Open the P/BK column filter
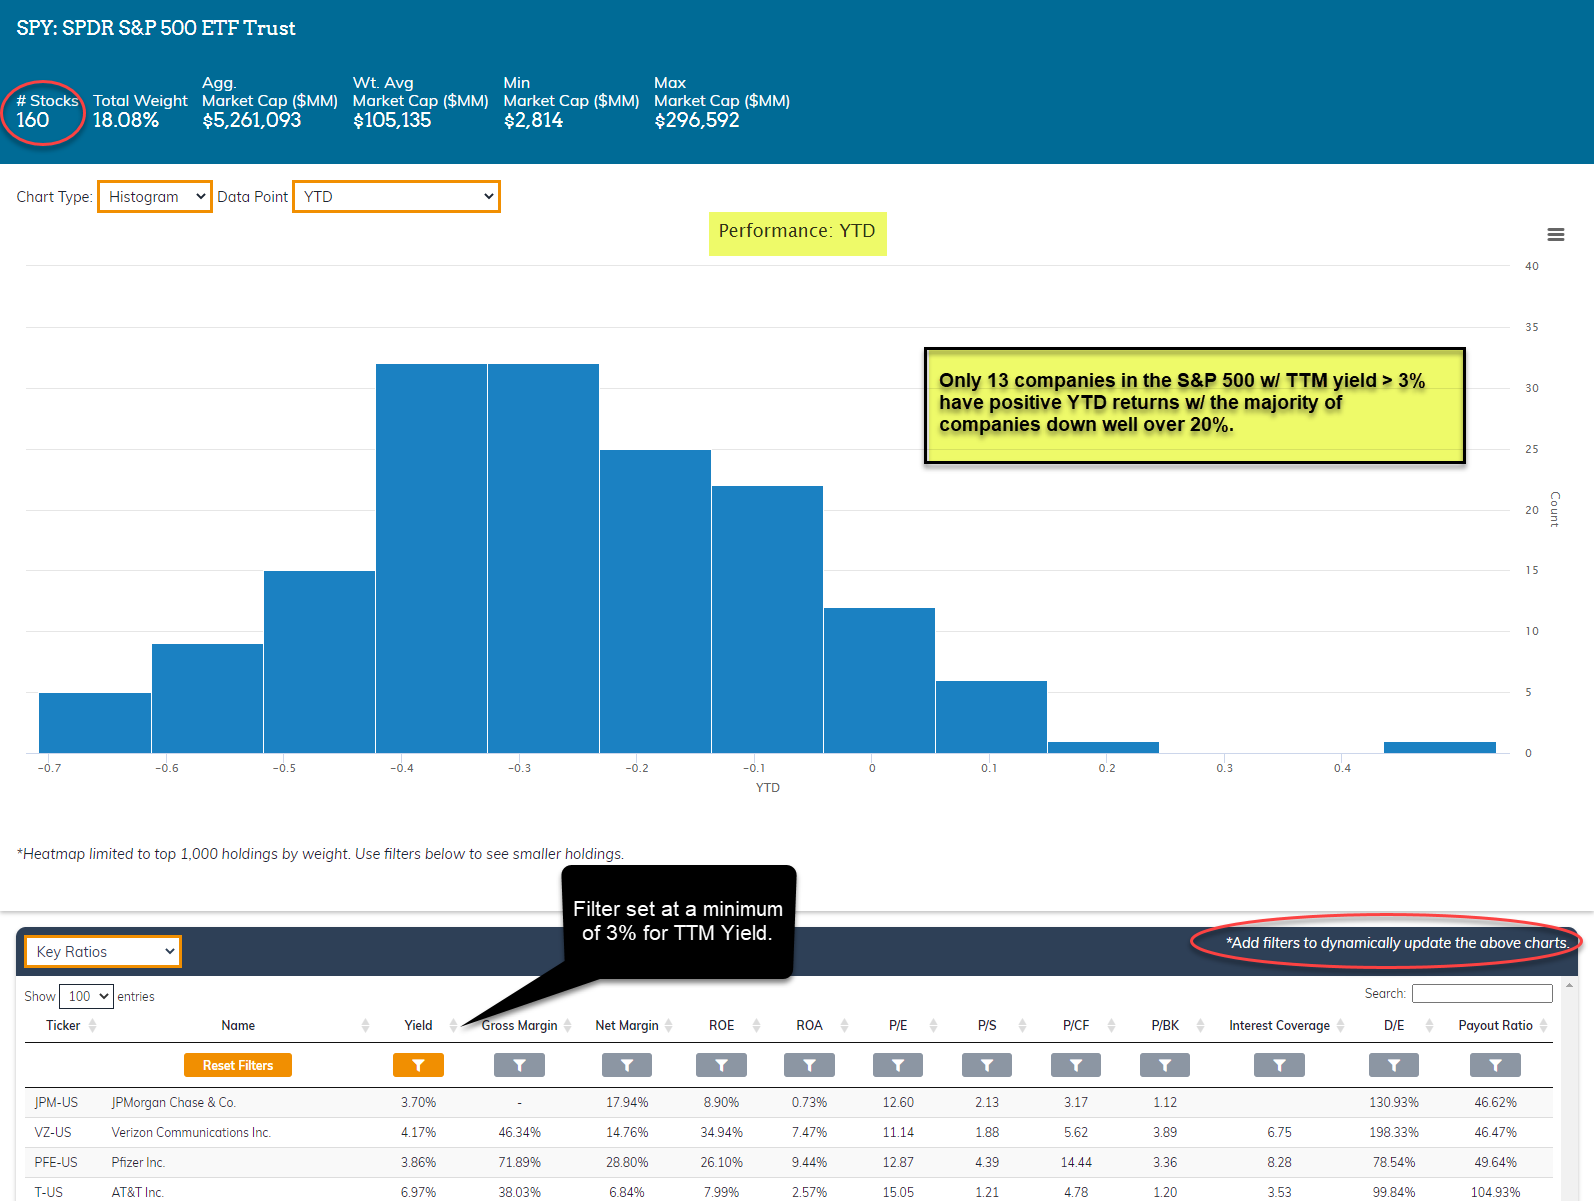The height and width of the screenshot is (1201, 1594). (1165, 1065)
